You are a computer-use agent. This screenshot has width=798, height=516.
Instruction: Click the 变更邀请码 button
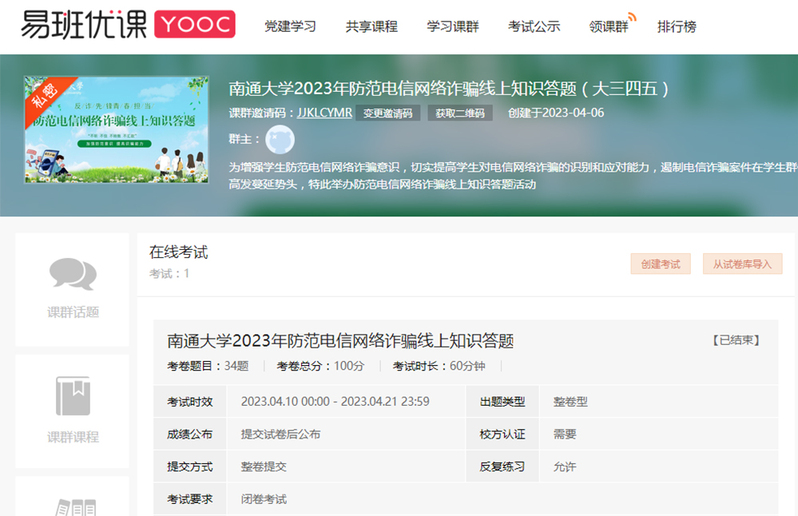[x=388, y=113]
